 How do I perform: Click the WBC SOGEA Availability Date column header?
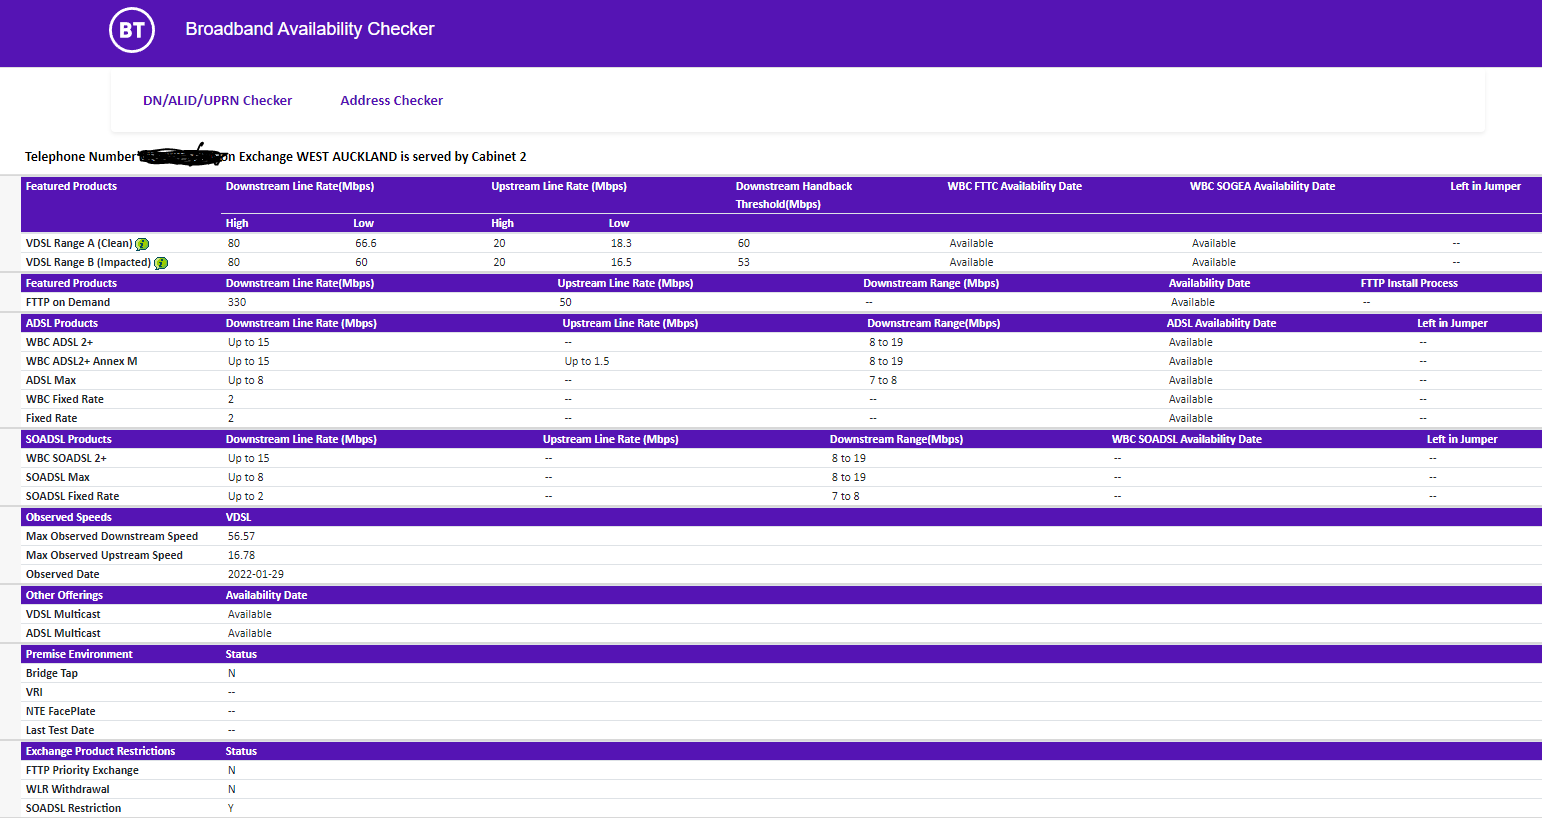pos(1262,186)
